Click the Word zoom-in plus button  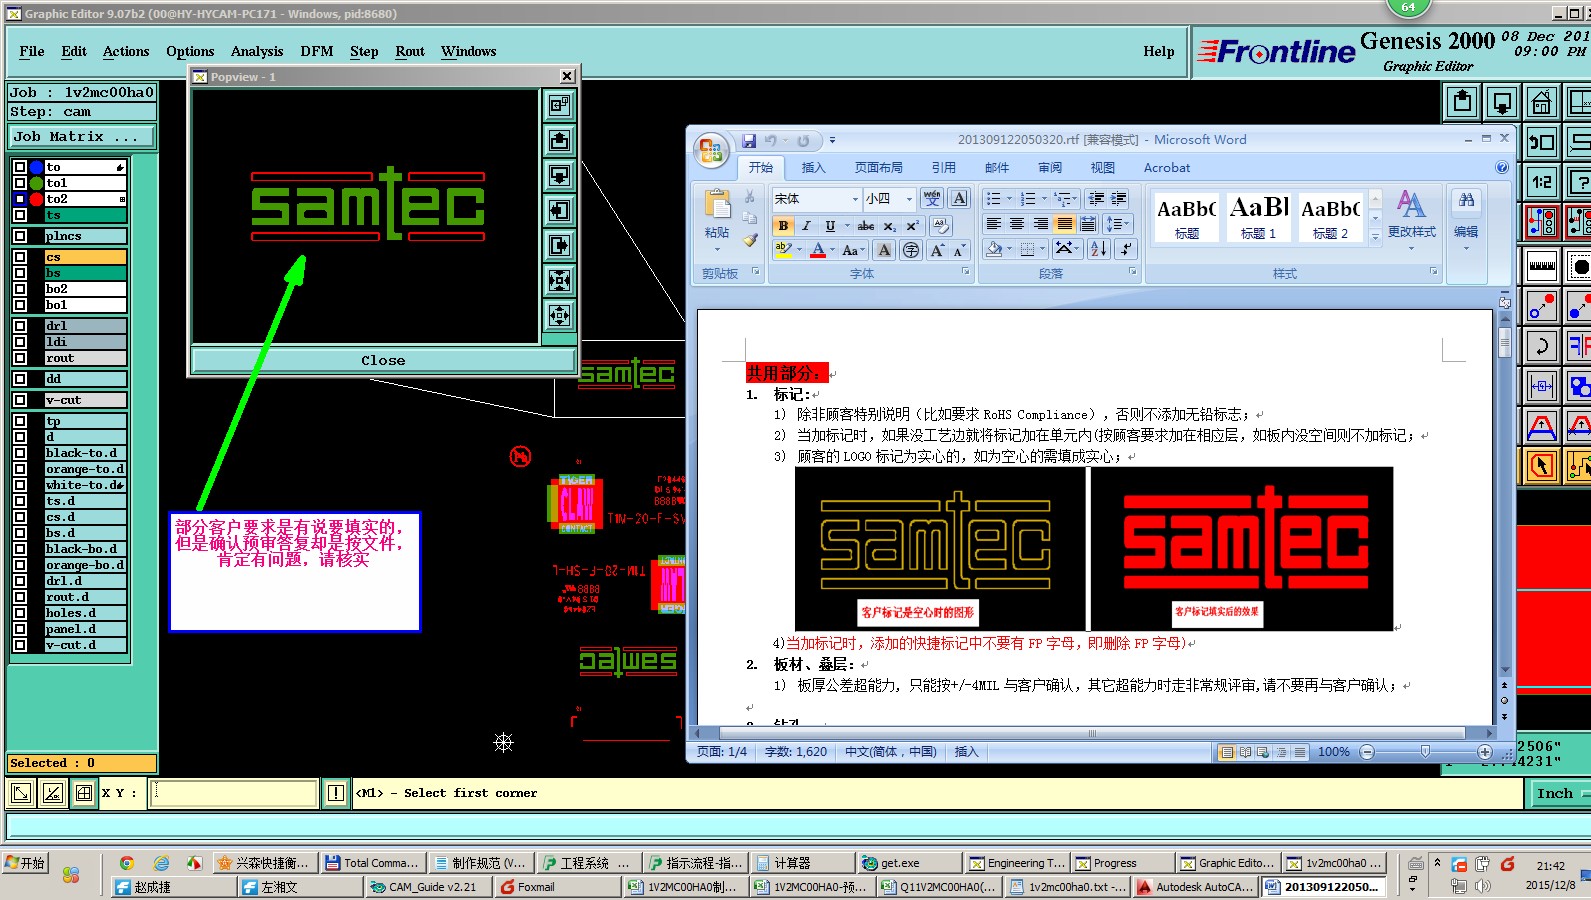coord(1485,752)
